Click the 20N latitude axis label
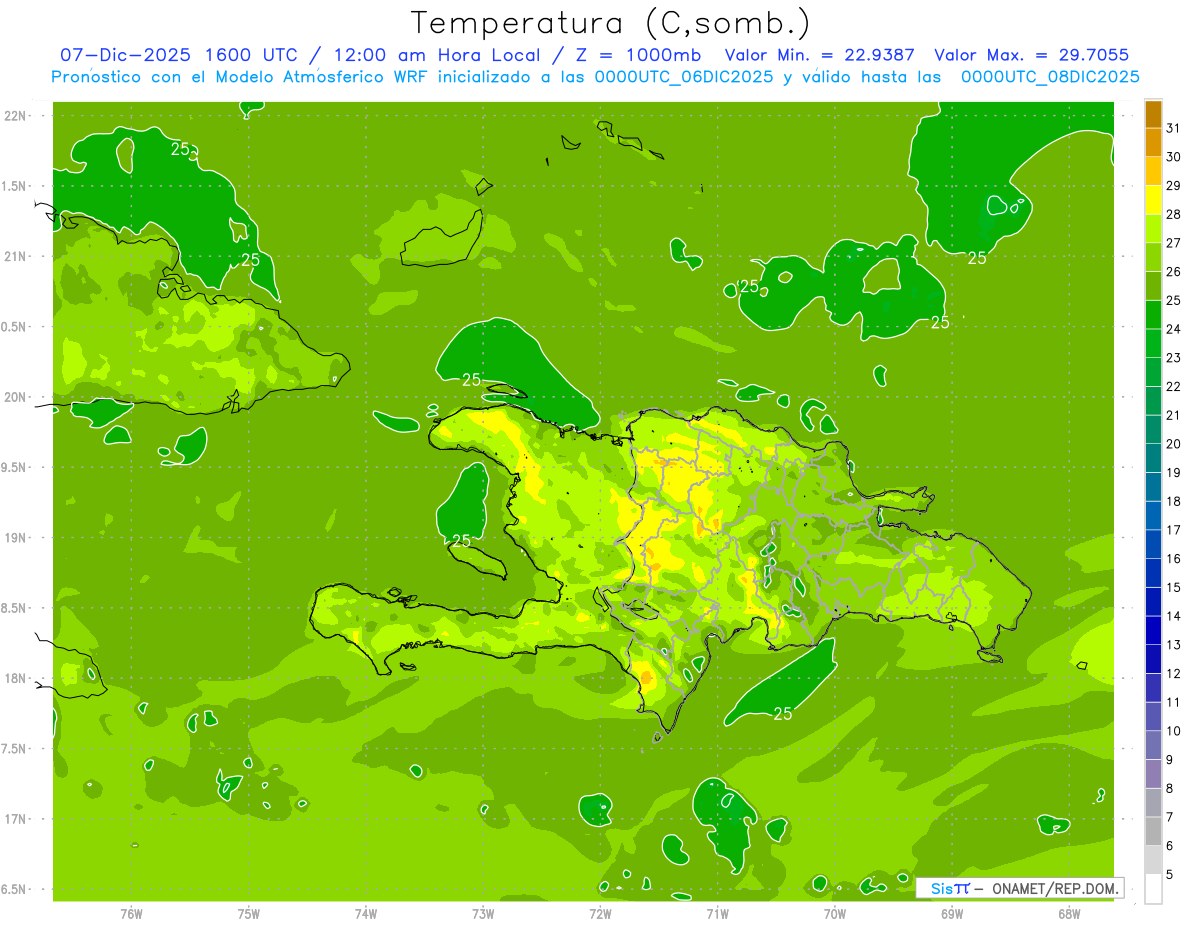 (x=16, y=397)
